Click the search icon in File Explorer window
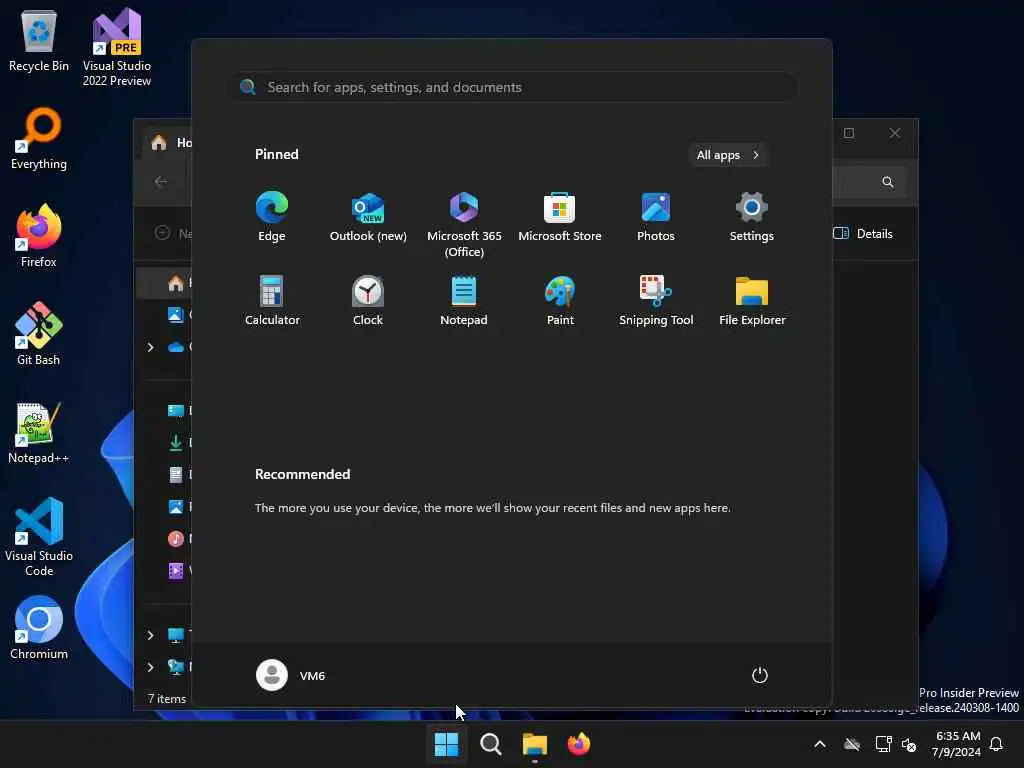 pyautogui.click(x=888, y=182)
